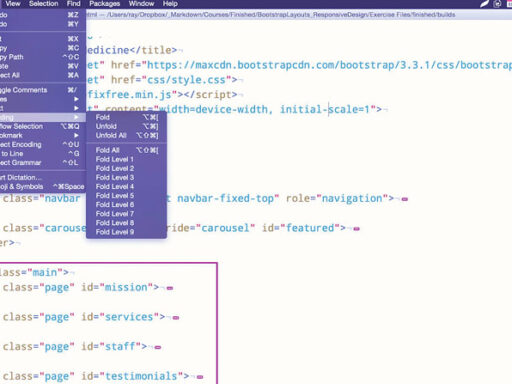Choose Reflow Selection in the Edit menu
Screen dimensions: 512x384
[43, 126]
